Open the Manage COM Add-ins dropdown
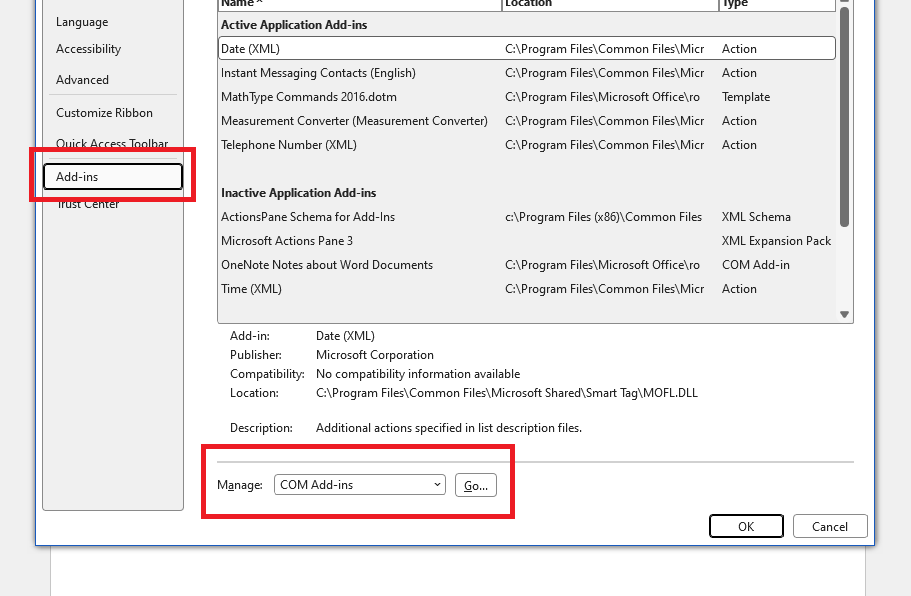 point(360,485)
